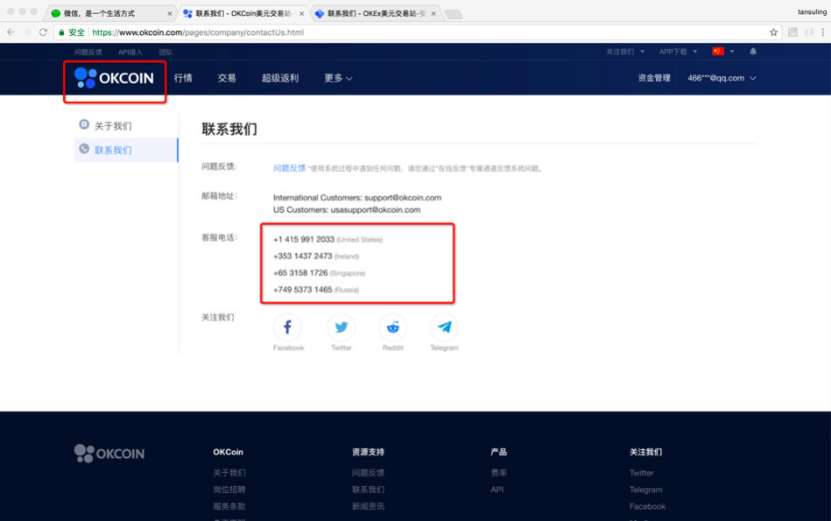Bookmark page with the star icon
Viewport: 831px width, 521px height.
(x=774, y=32)
